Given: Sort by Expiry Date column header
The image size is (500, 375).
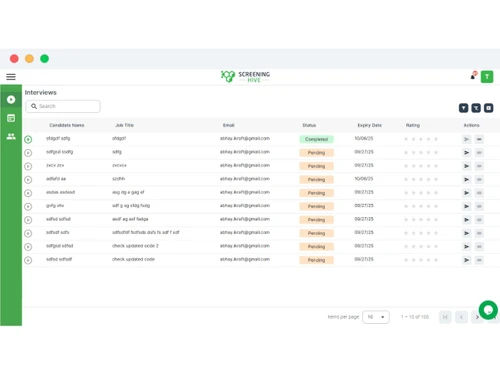Looking at the screenshot, I should [x=369, y=125].
